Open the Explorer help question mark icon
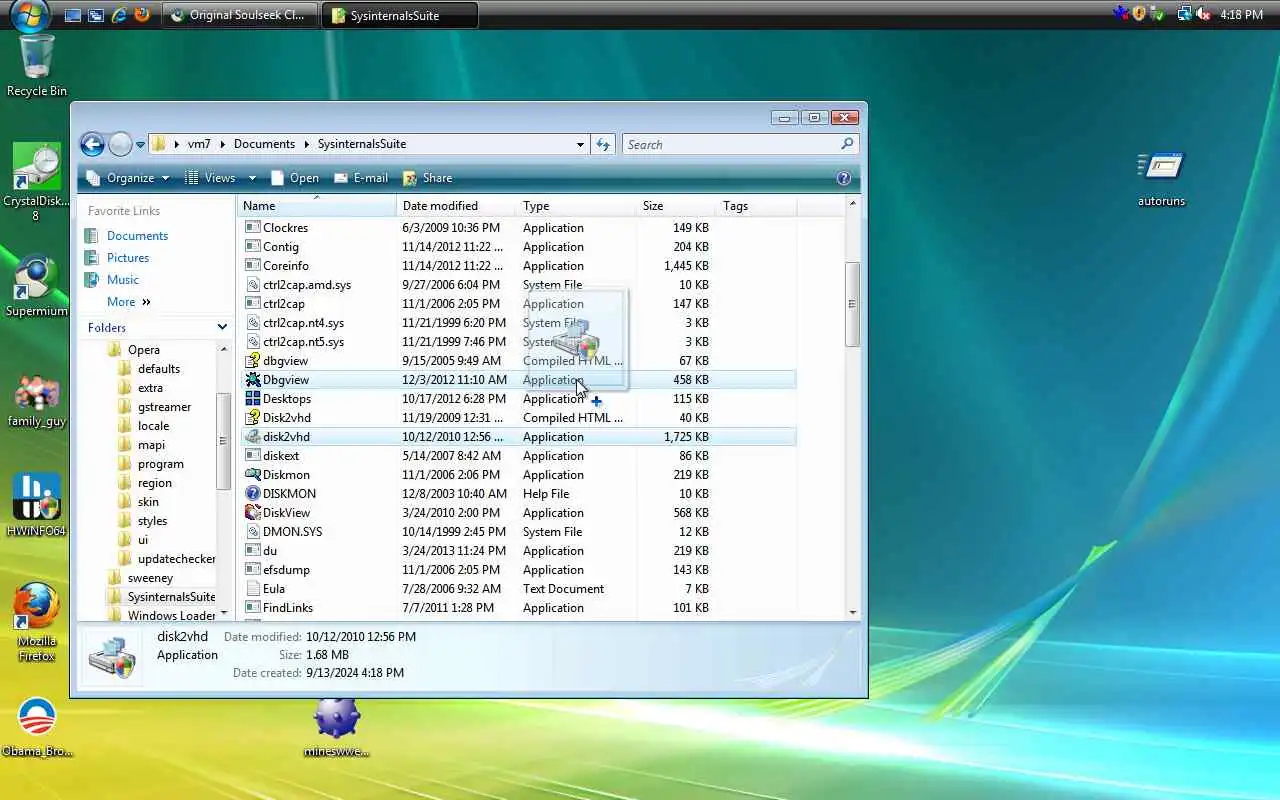The height and width of the screenshot is (800, 1280). [x=843, y=178]
